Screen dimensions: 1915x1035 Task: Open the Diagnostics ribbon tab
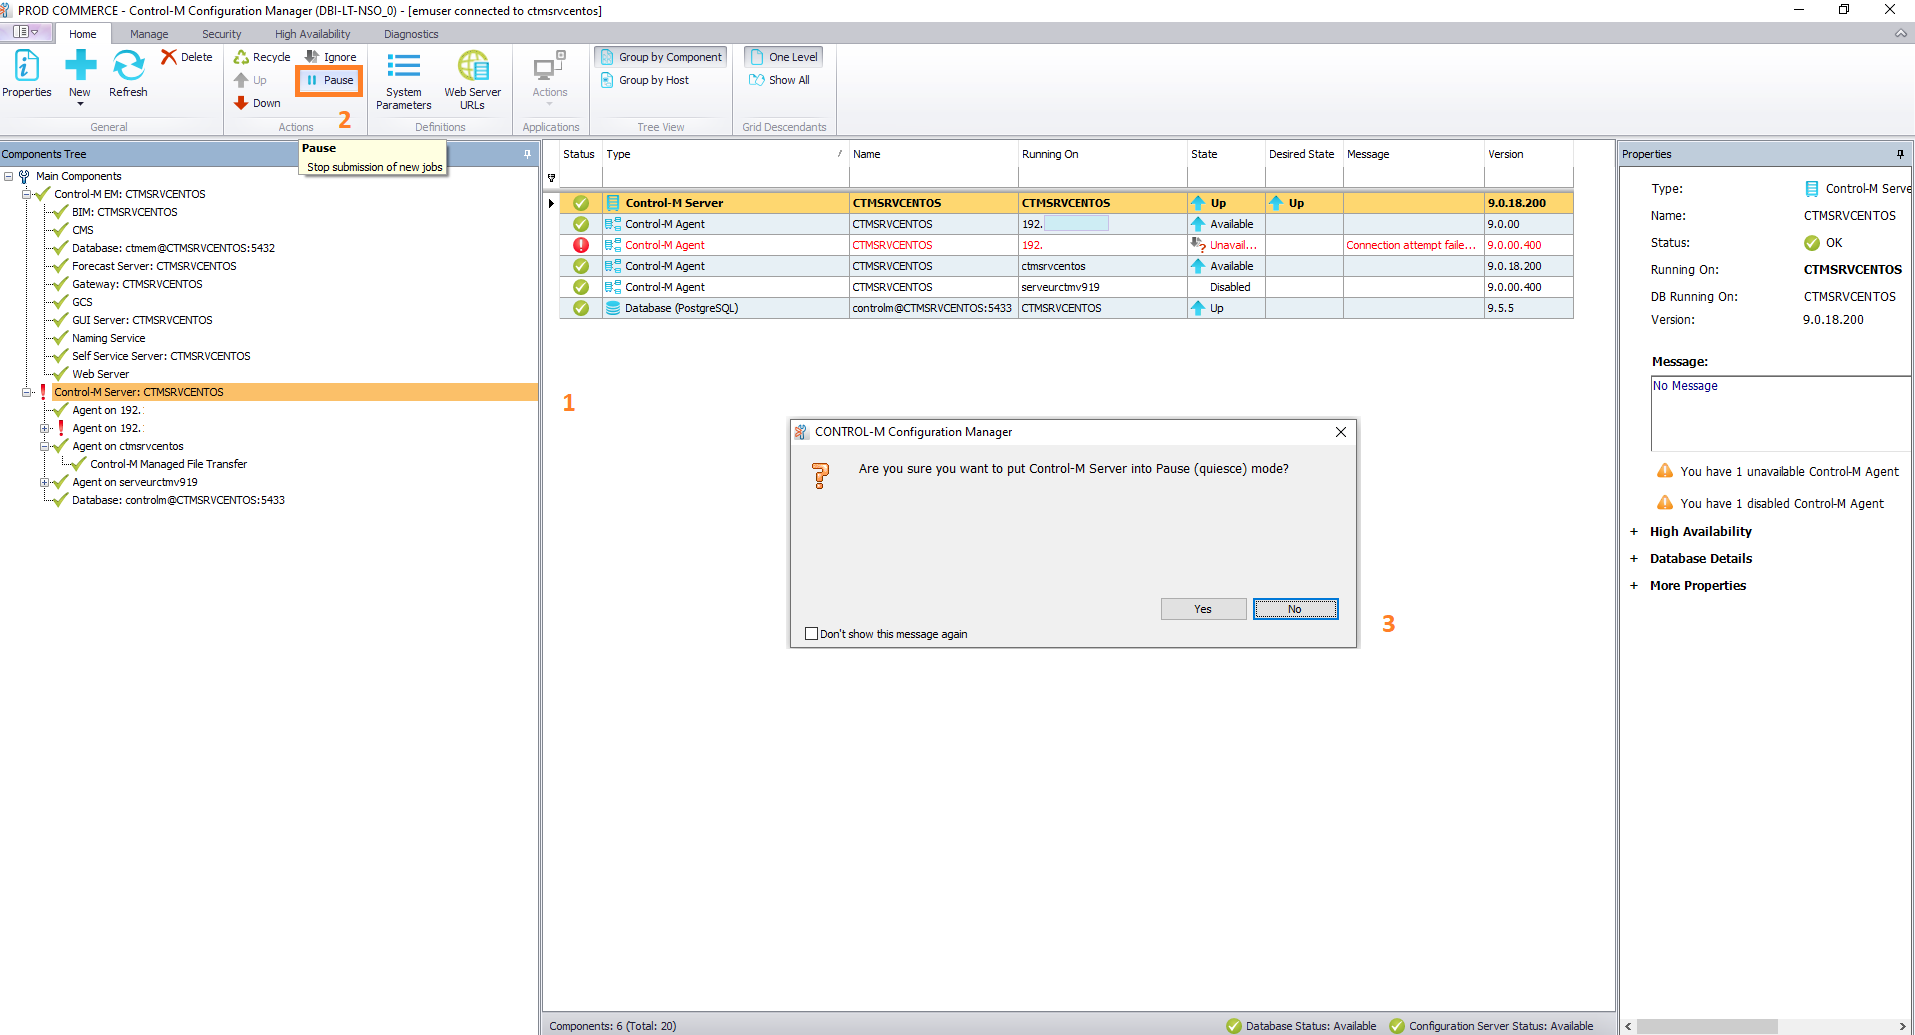tap(411, 34)
